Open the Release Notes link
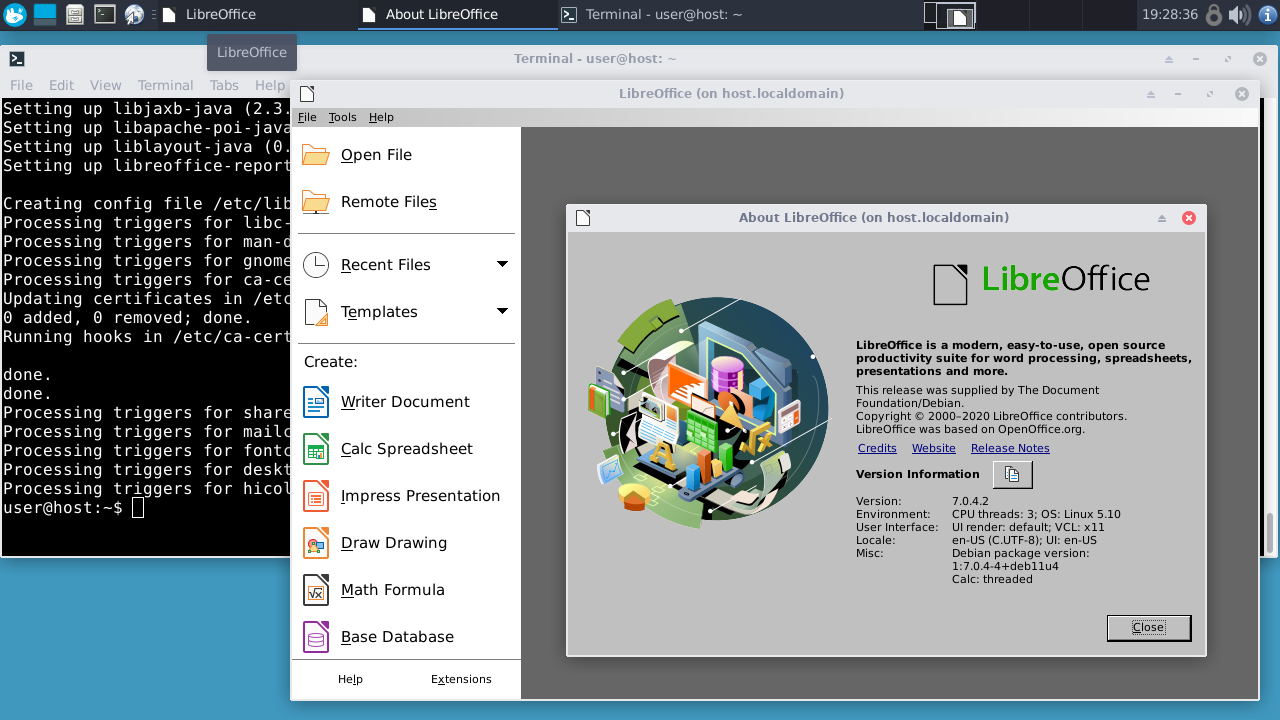Image resolution: width=1280 pixels, height=720 pixels. click(1010, 448)
